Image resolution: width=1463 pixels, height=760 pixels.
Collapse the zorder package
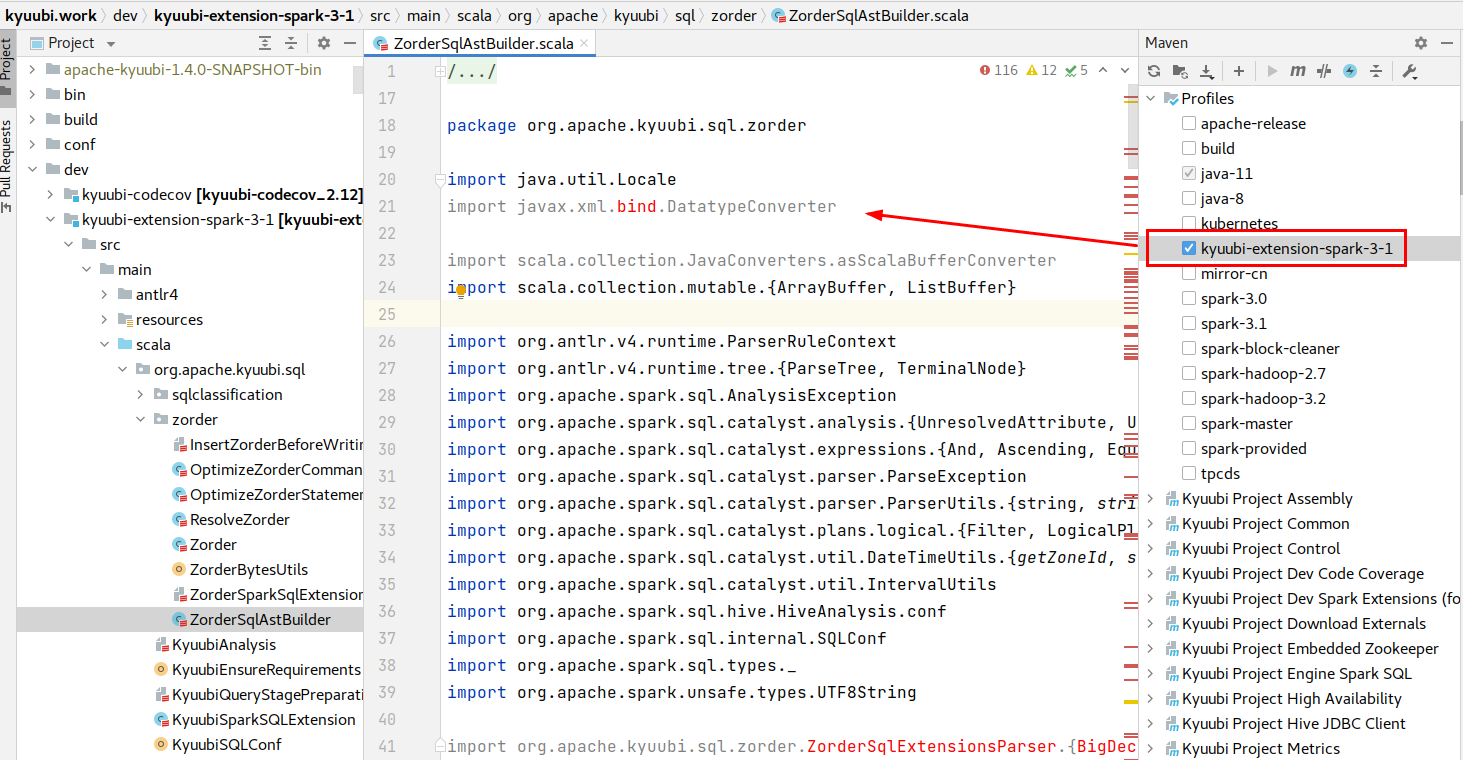(x=142, y=419)
